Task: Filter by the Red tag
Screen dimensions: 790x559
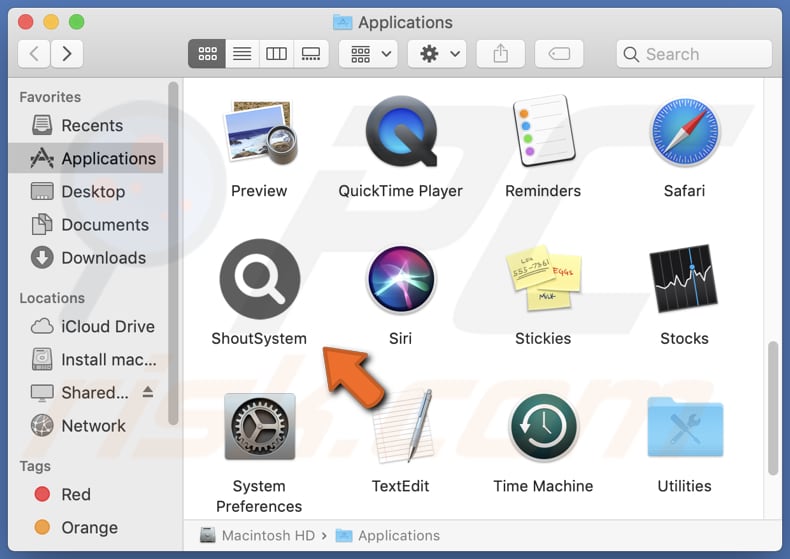Action: coord(86,495)
